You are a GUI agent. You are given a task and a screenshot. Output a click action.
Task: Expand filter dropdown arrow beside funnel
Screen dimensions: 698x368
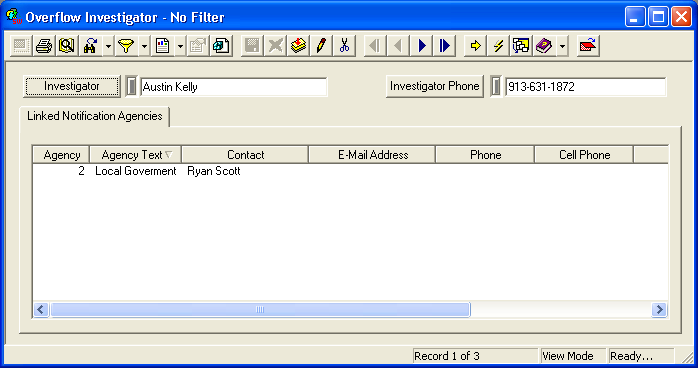[x=144, y=45]
